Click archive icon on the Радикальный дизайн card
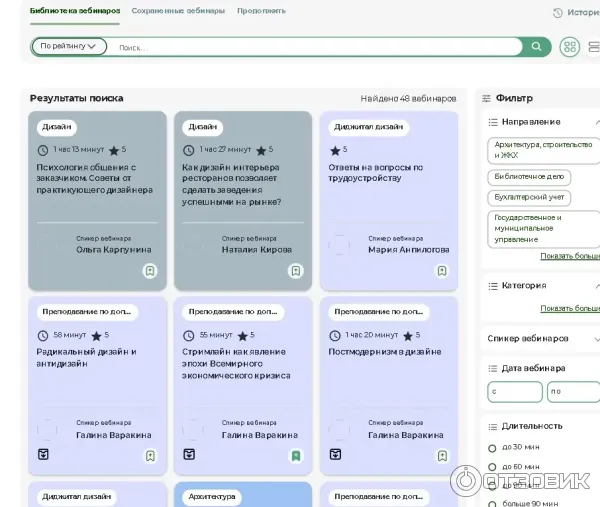 43,454
